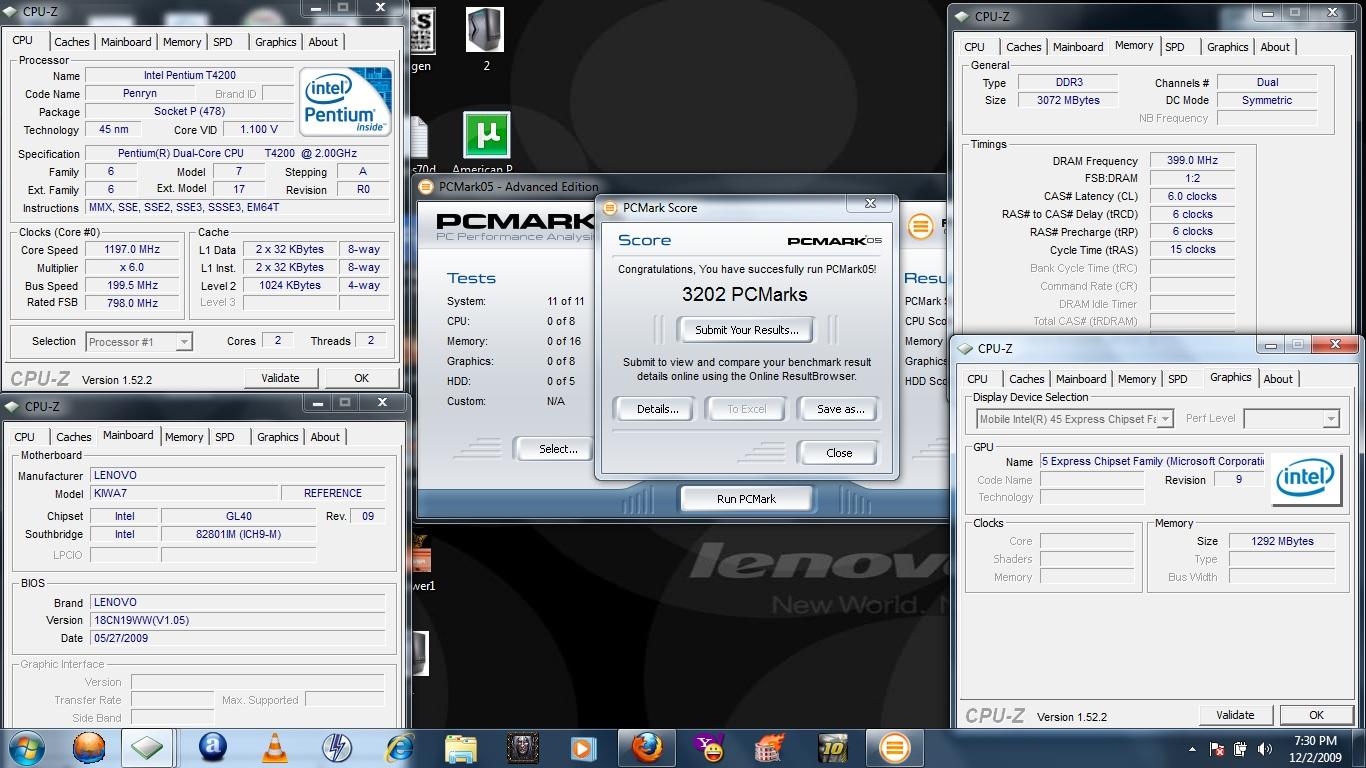This screenshot has height=768, width=1366.
Task: Click Submit Your Results button
Action: coord(747,330)
